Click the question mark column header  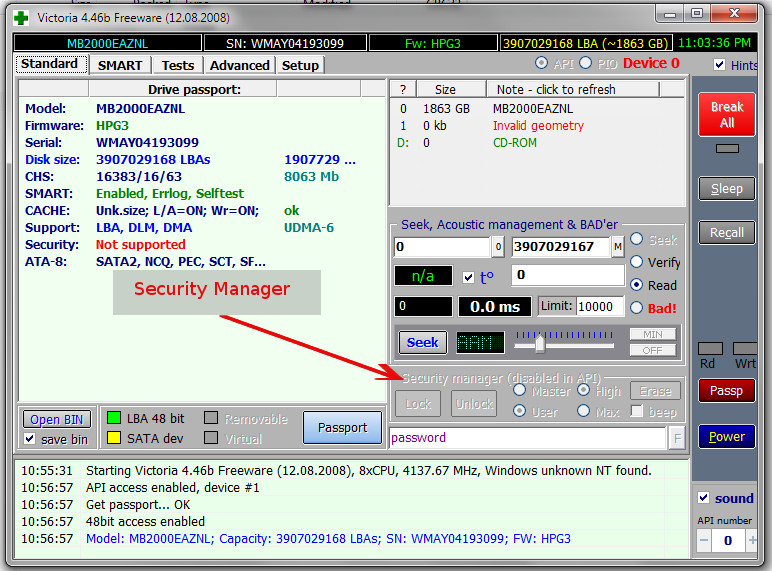pyautogui.click(x=402, y=89)
